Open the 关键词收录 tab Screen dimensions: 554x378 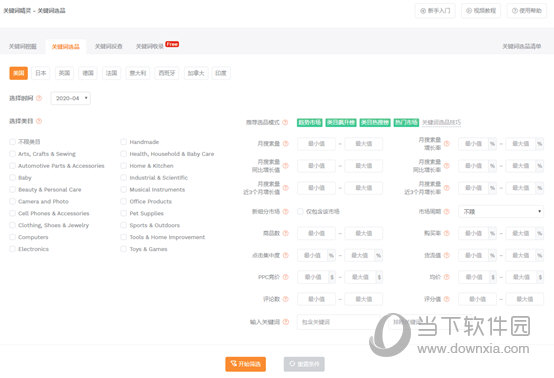coord(150,46)
